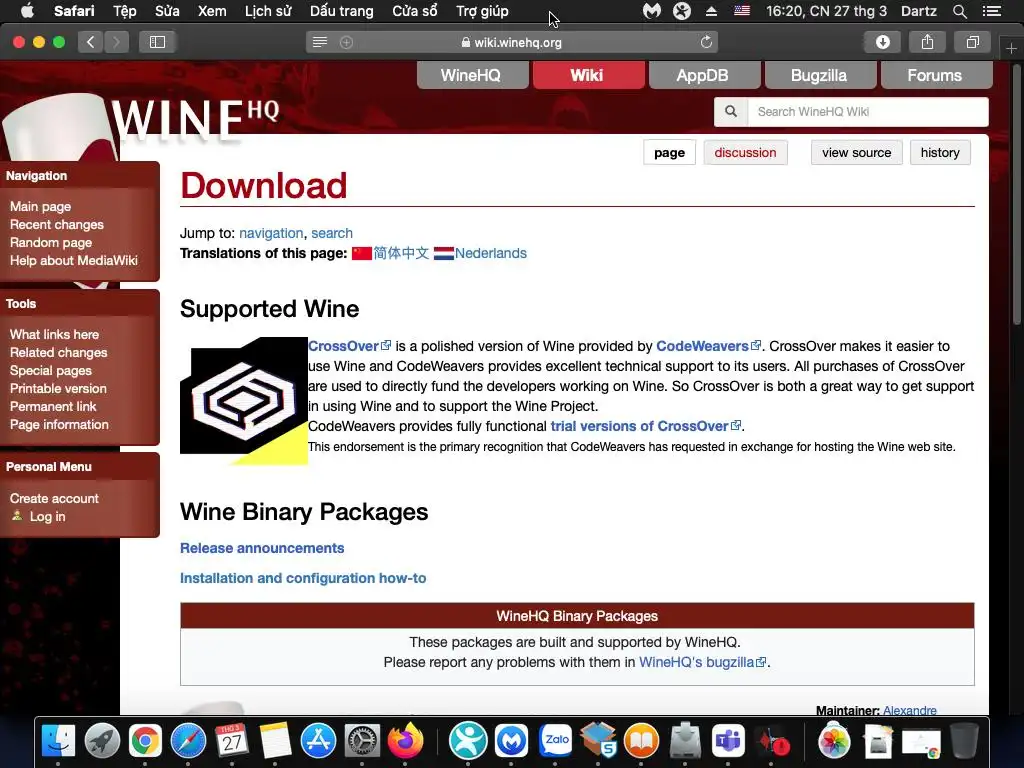Open Recent changes in Navigation

click(x=57, y=225)
